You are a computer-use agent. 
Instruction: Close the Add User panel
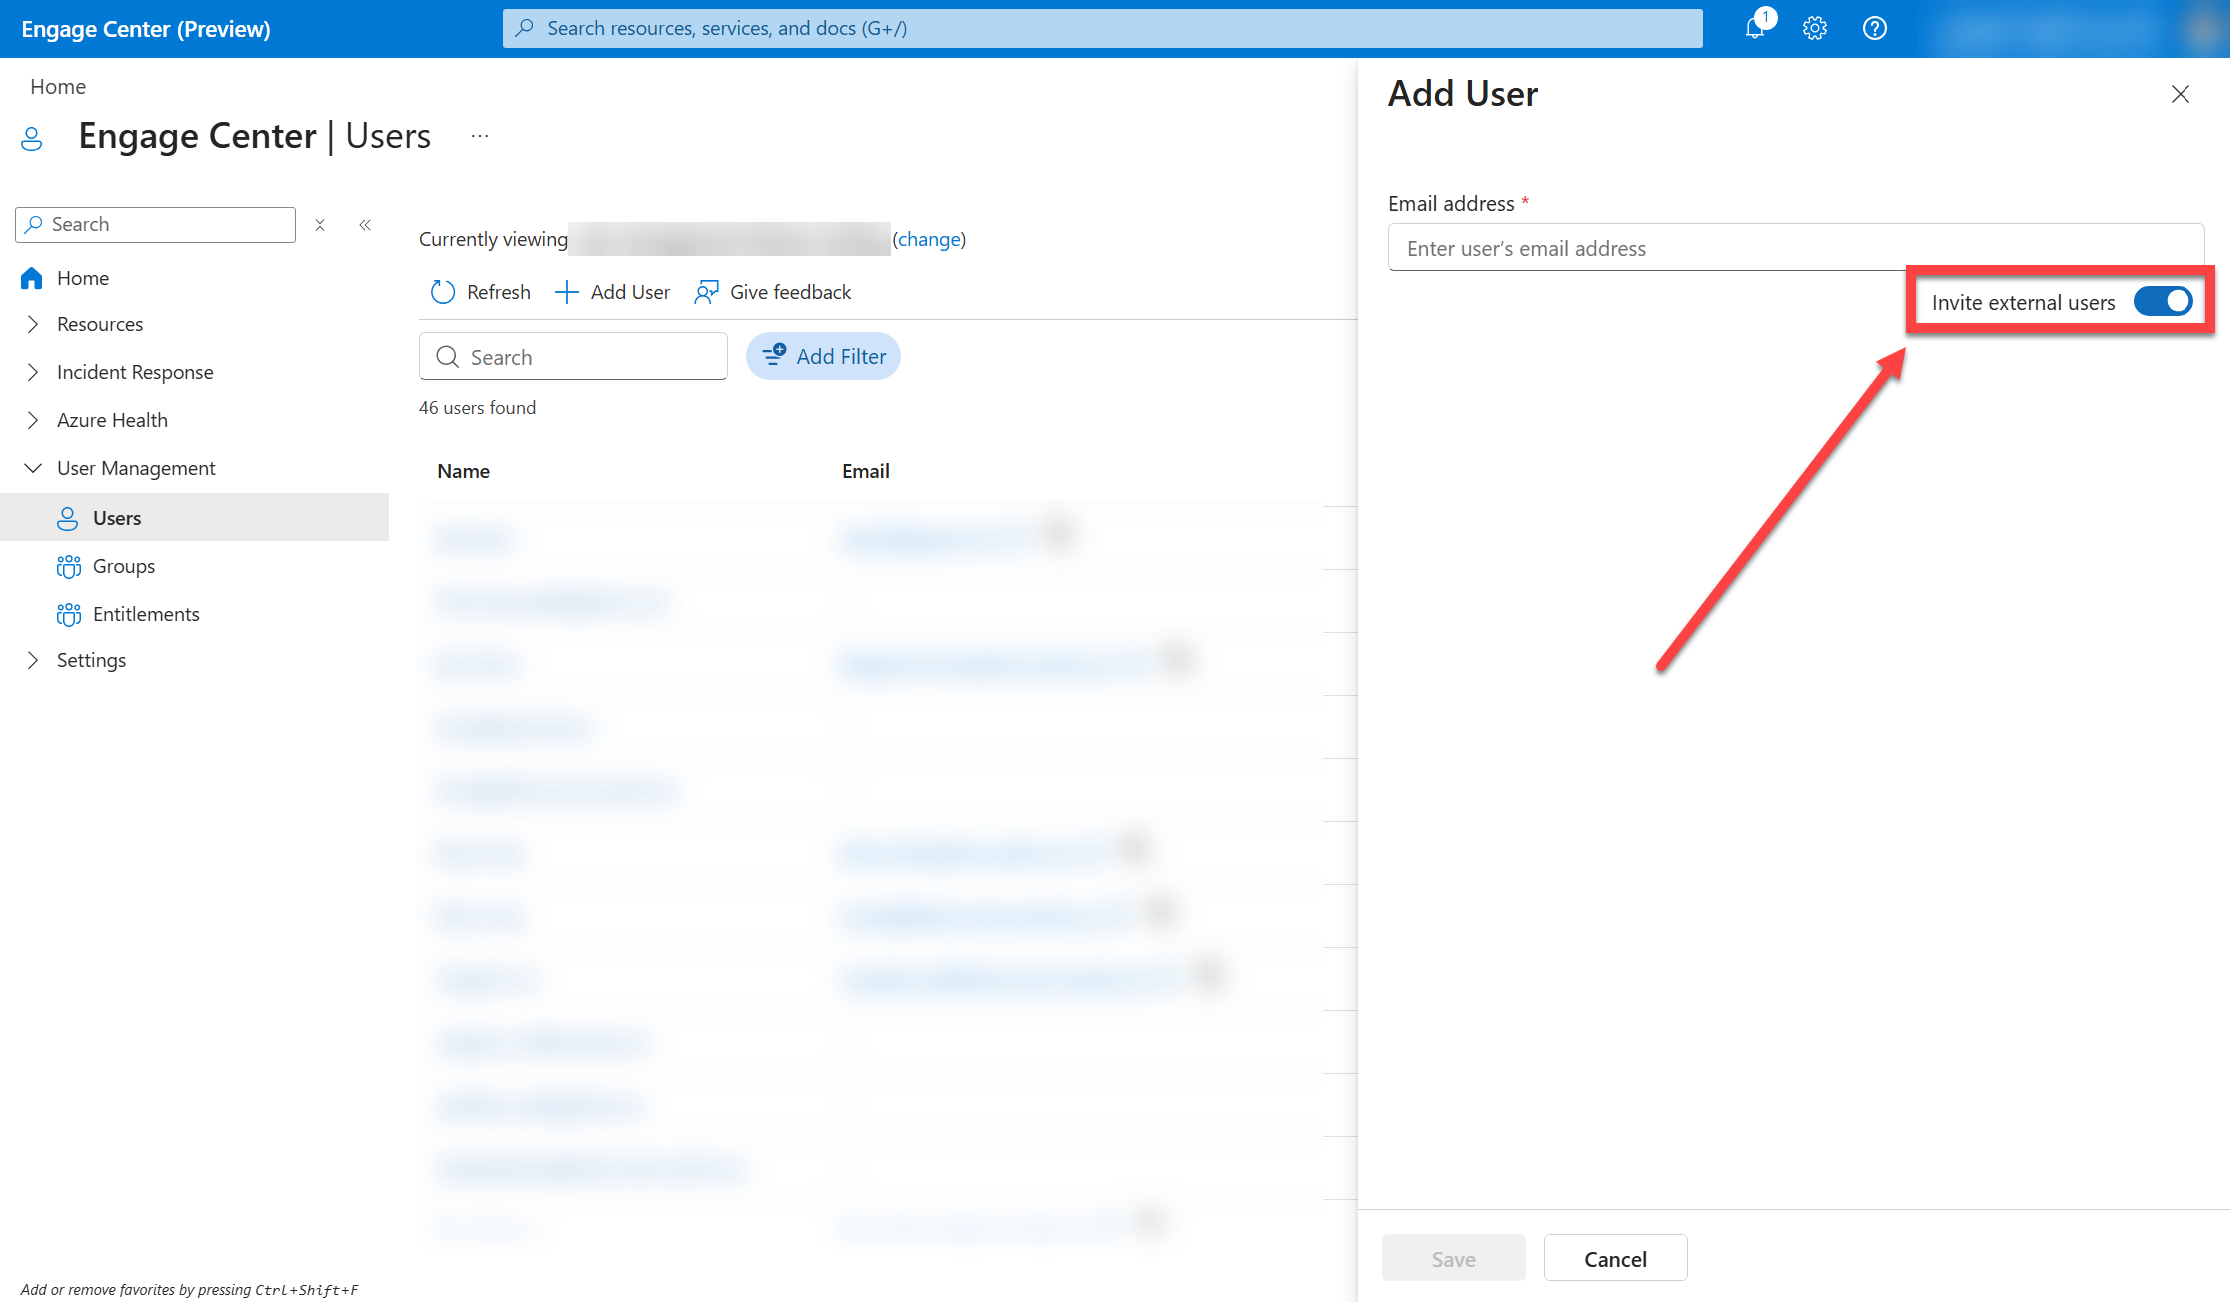pyautogui.click(x=2180, y=94)
